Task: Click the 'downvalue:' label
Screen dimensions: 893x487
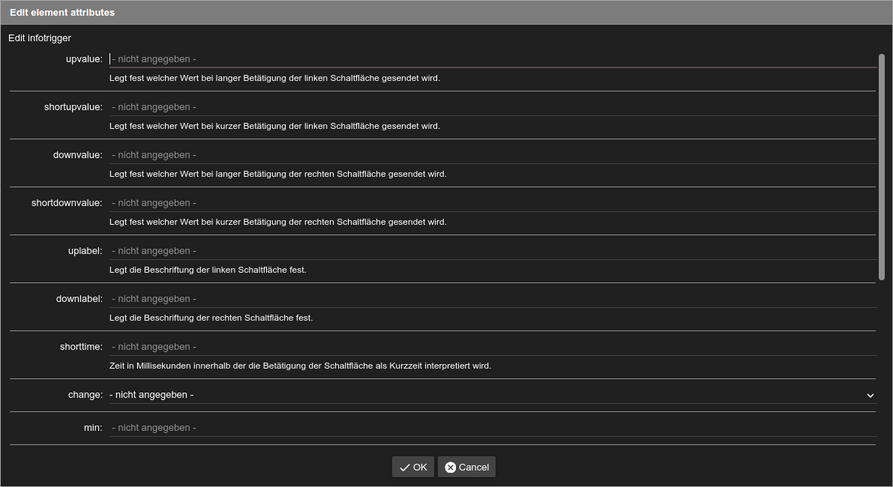Action: point(78,155)
